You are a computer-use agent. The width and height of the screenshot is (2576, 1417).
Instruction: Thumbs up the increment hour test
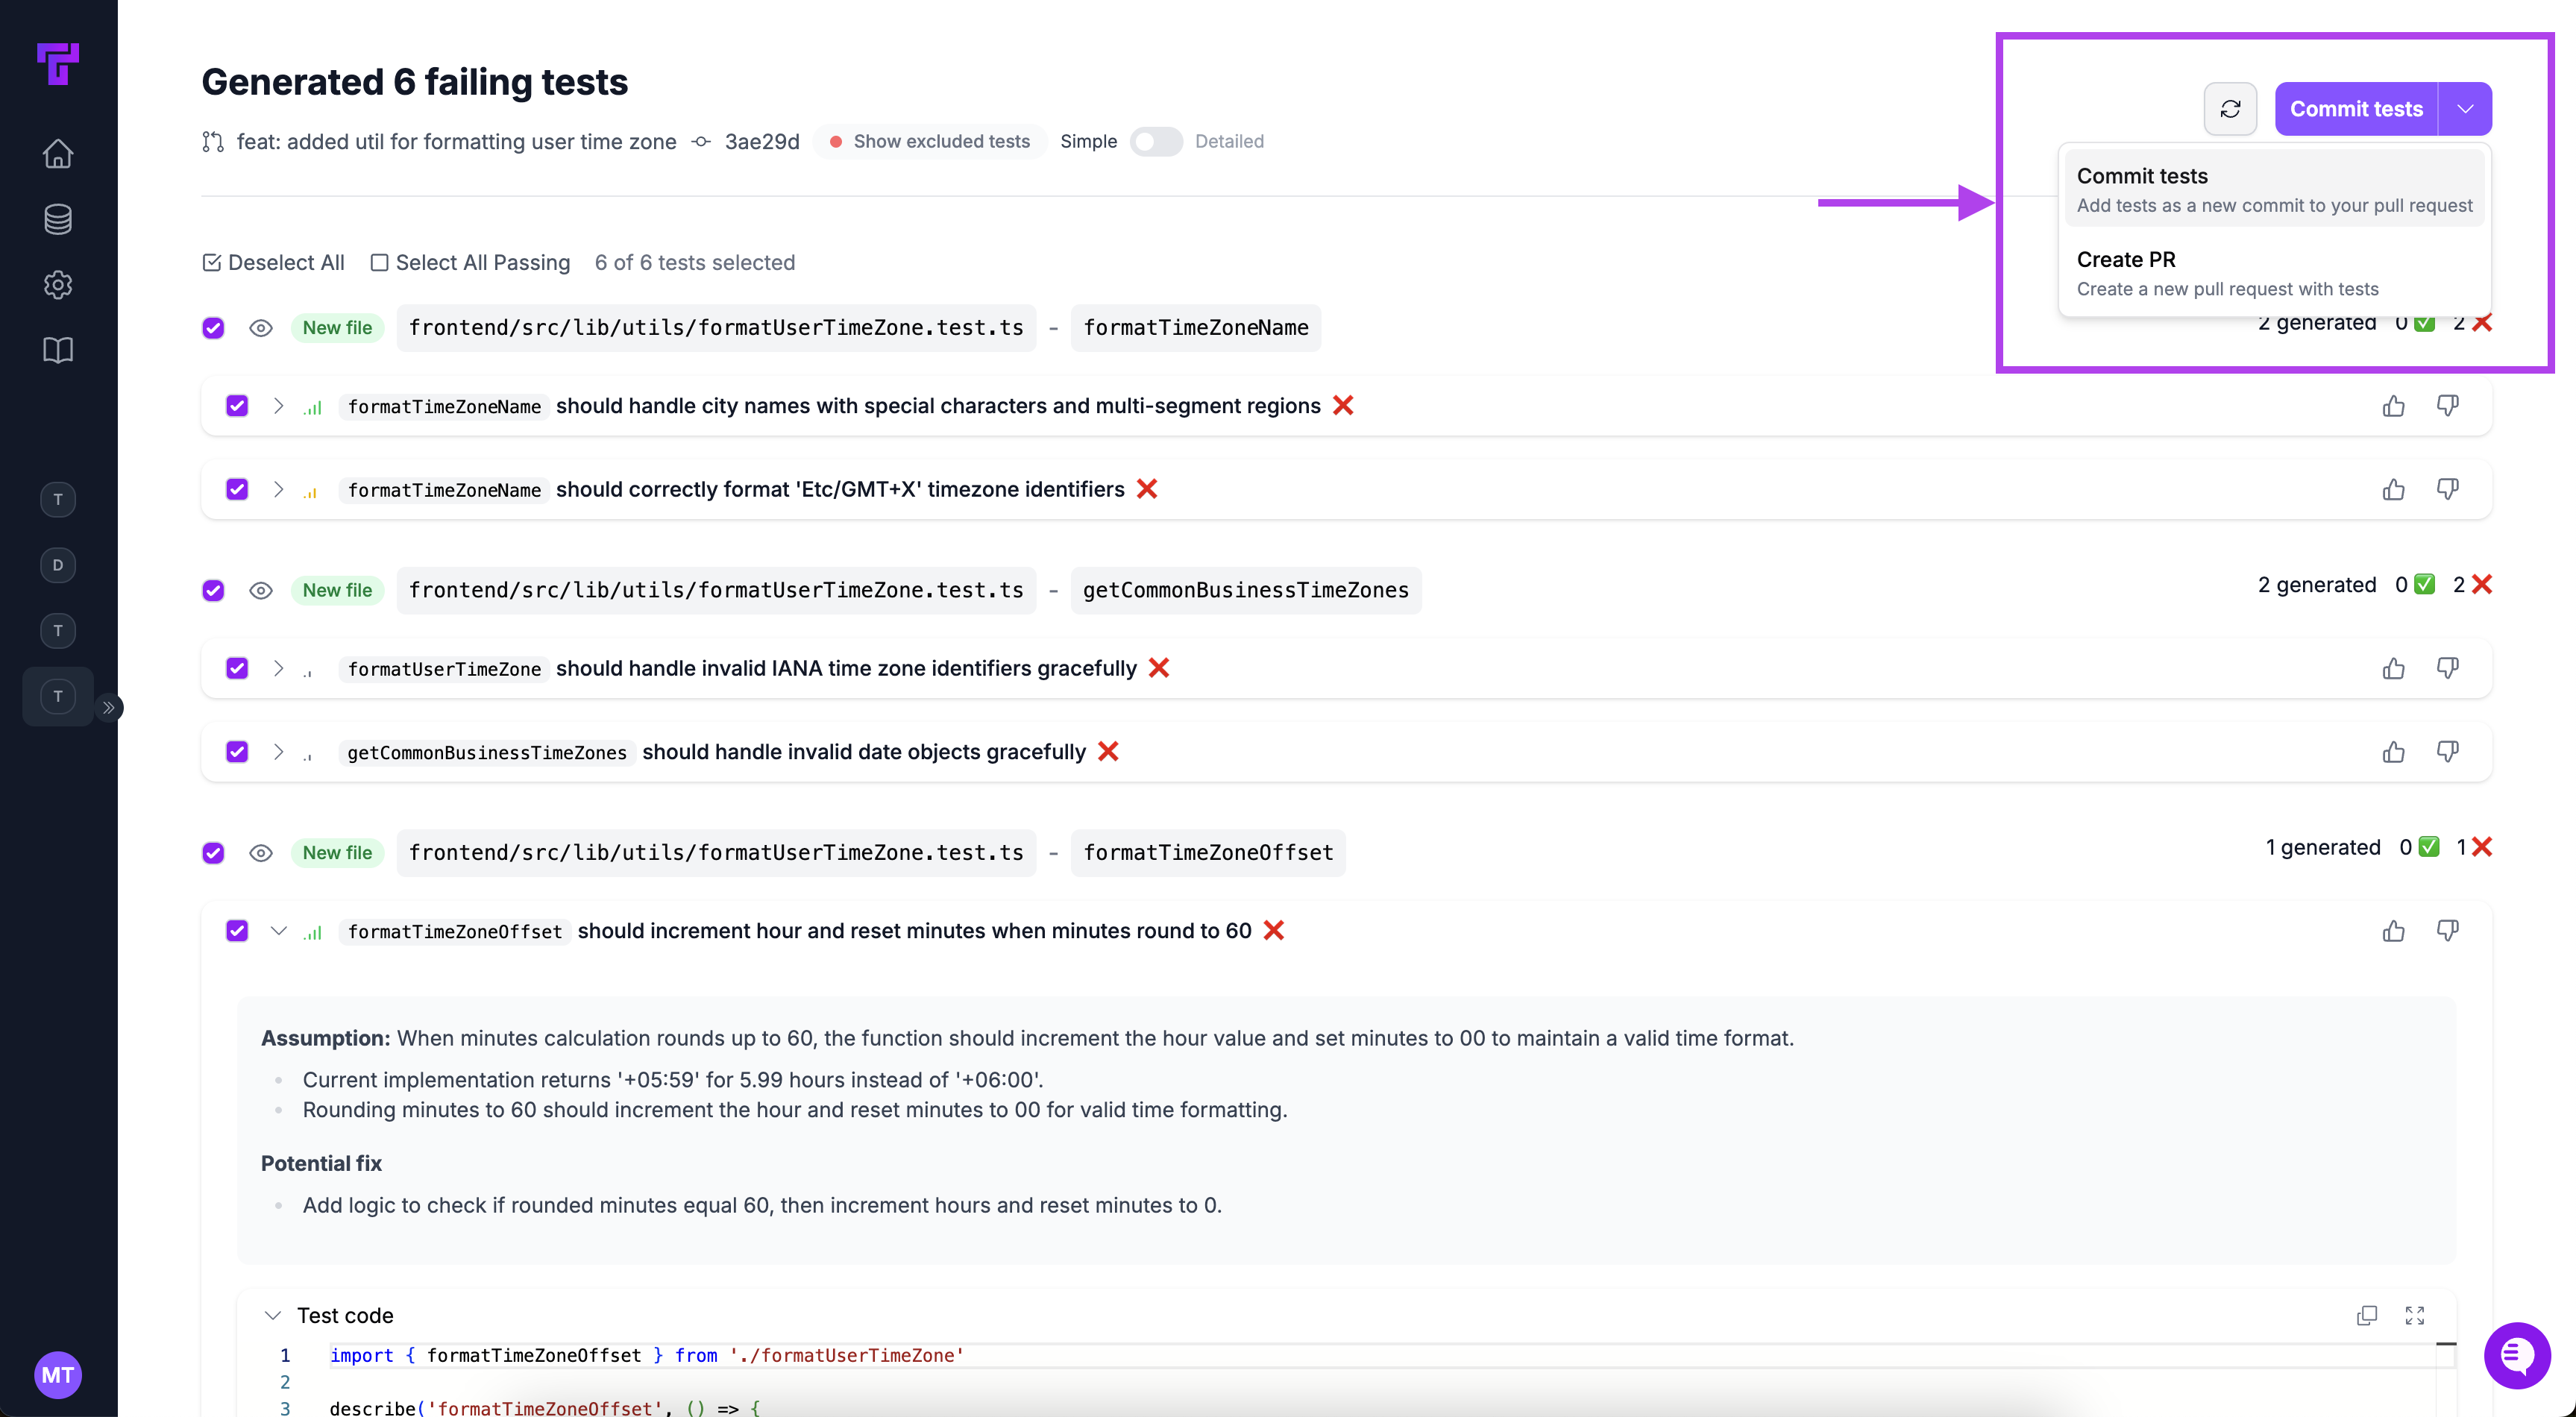tap(2393, 931)
